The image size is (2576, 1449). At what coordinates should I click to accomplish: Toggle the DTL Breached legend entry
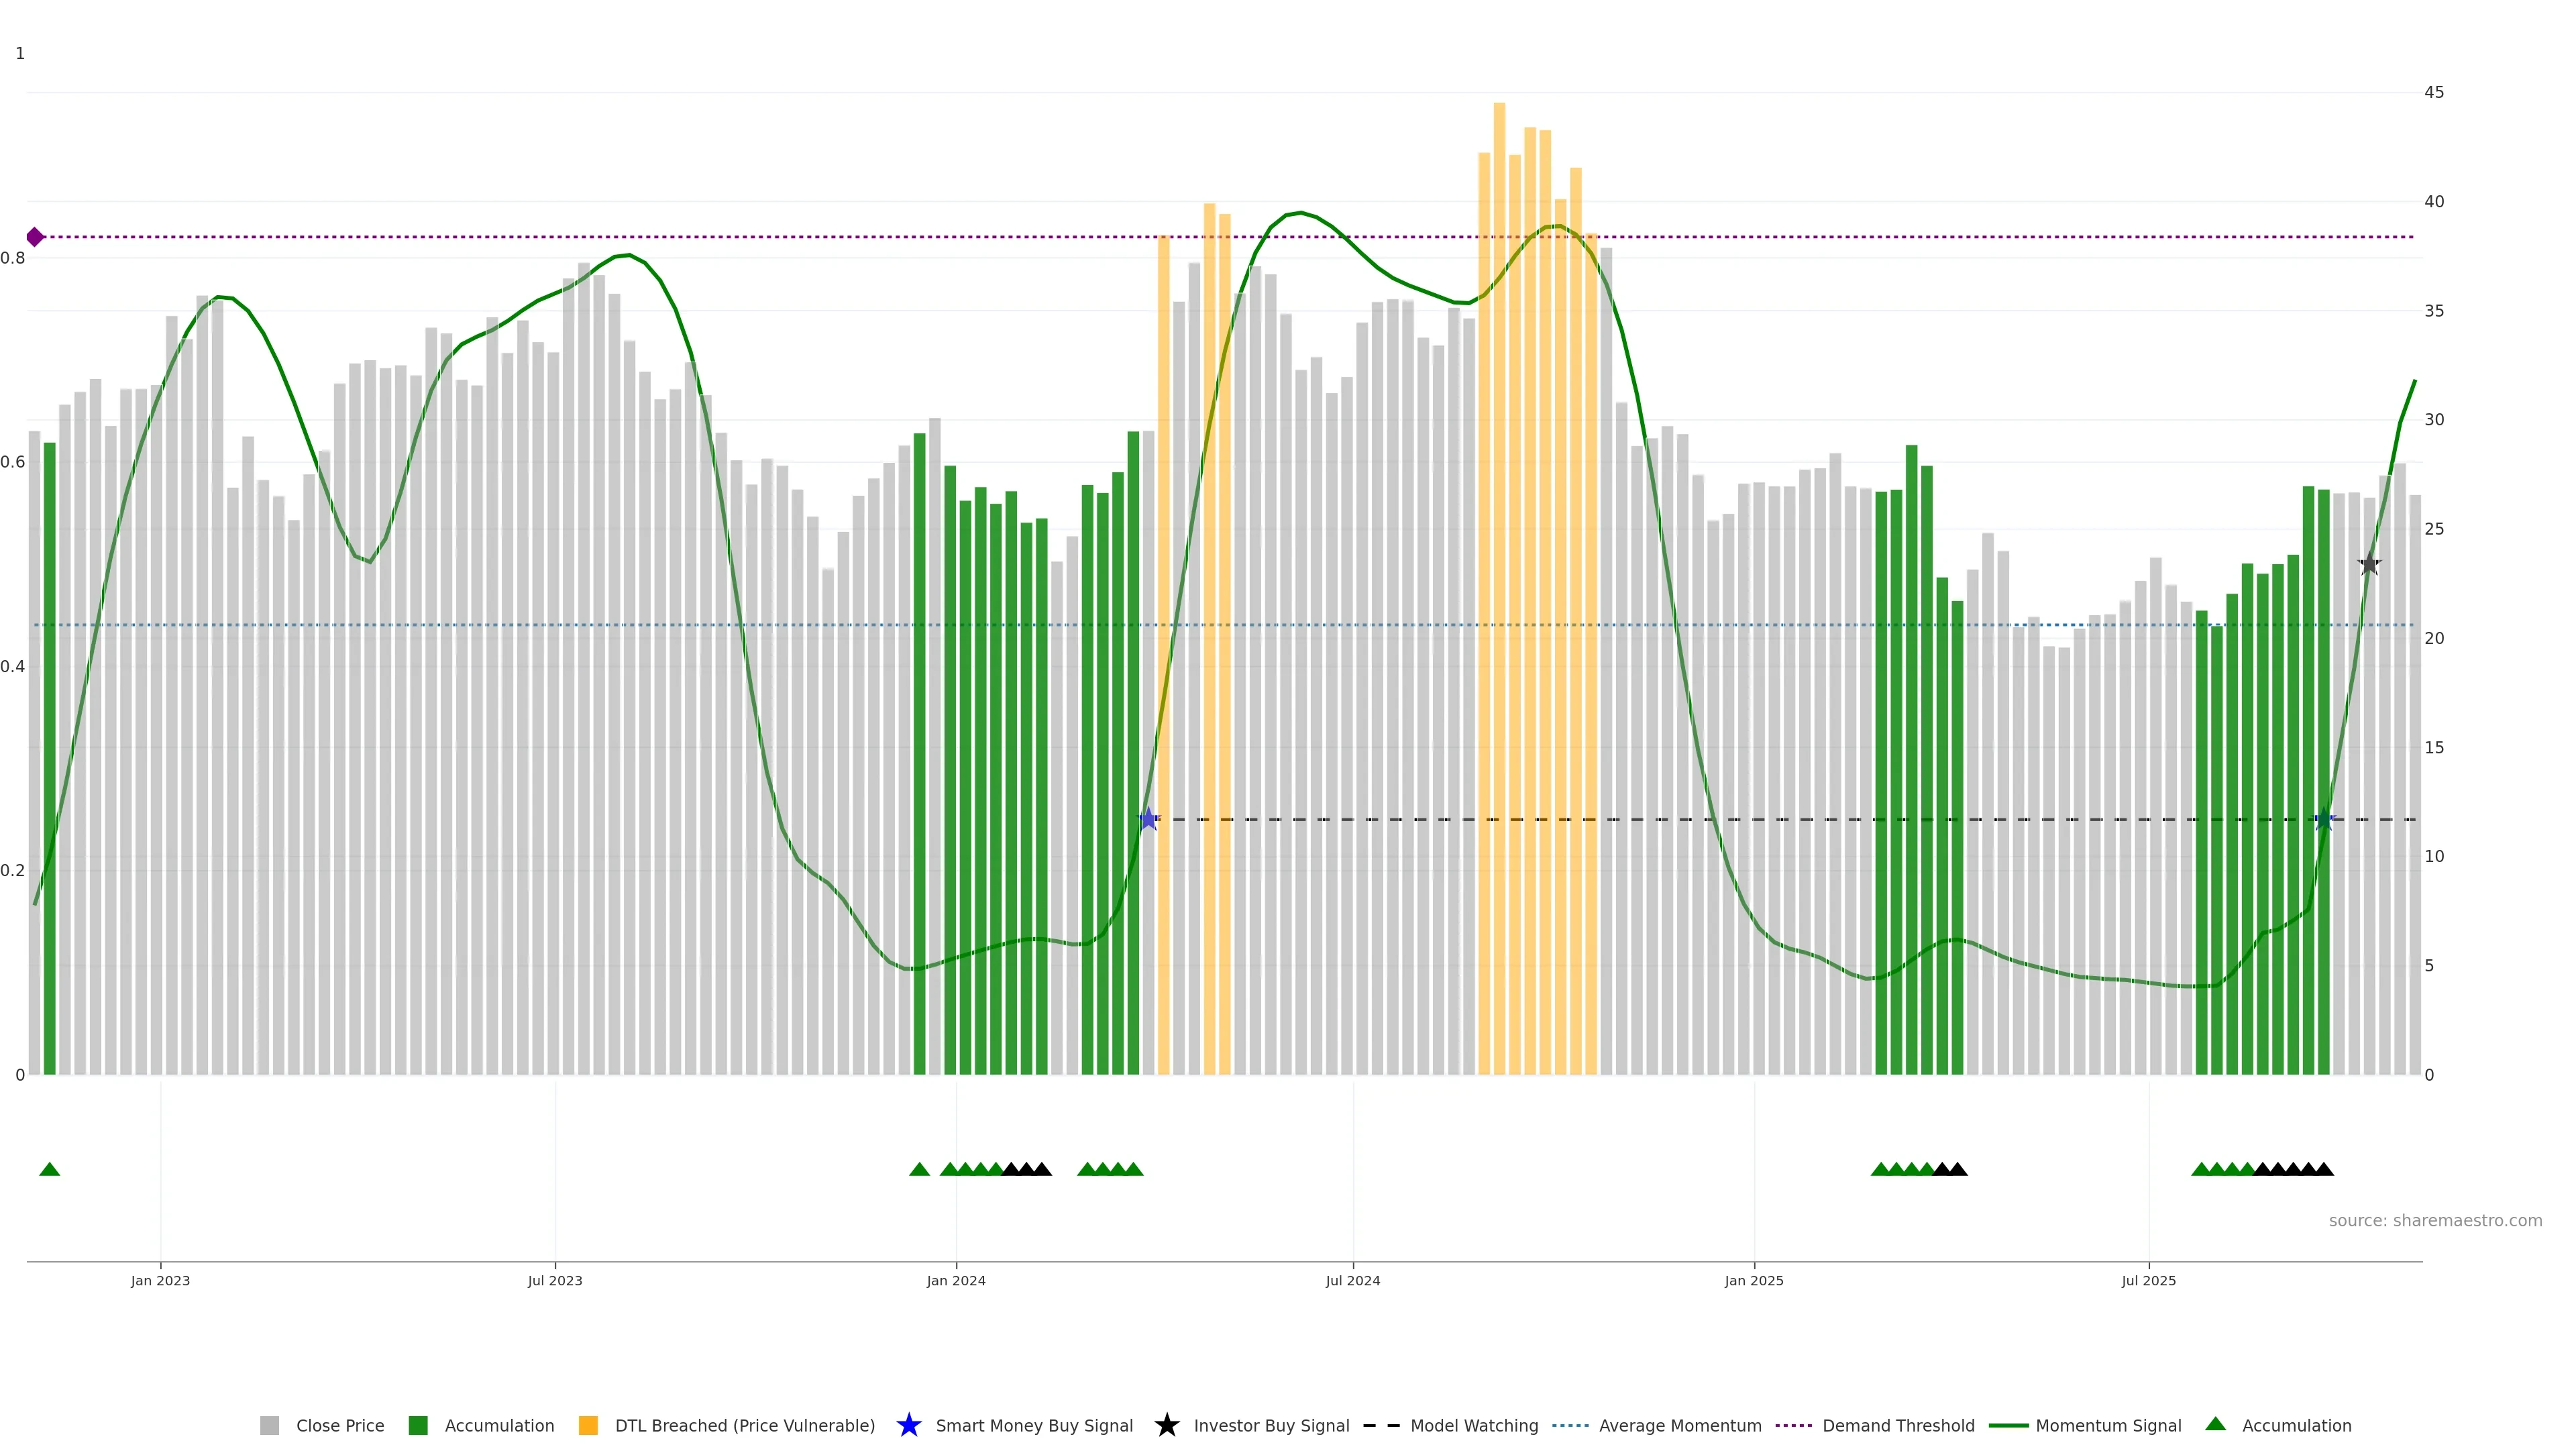[x=744, y=1426]
